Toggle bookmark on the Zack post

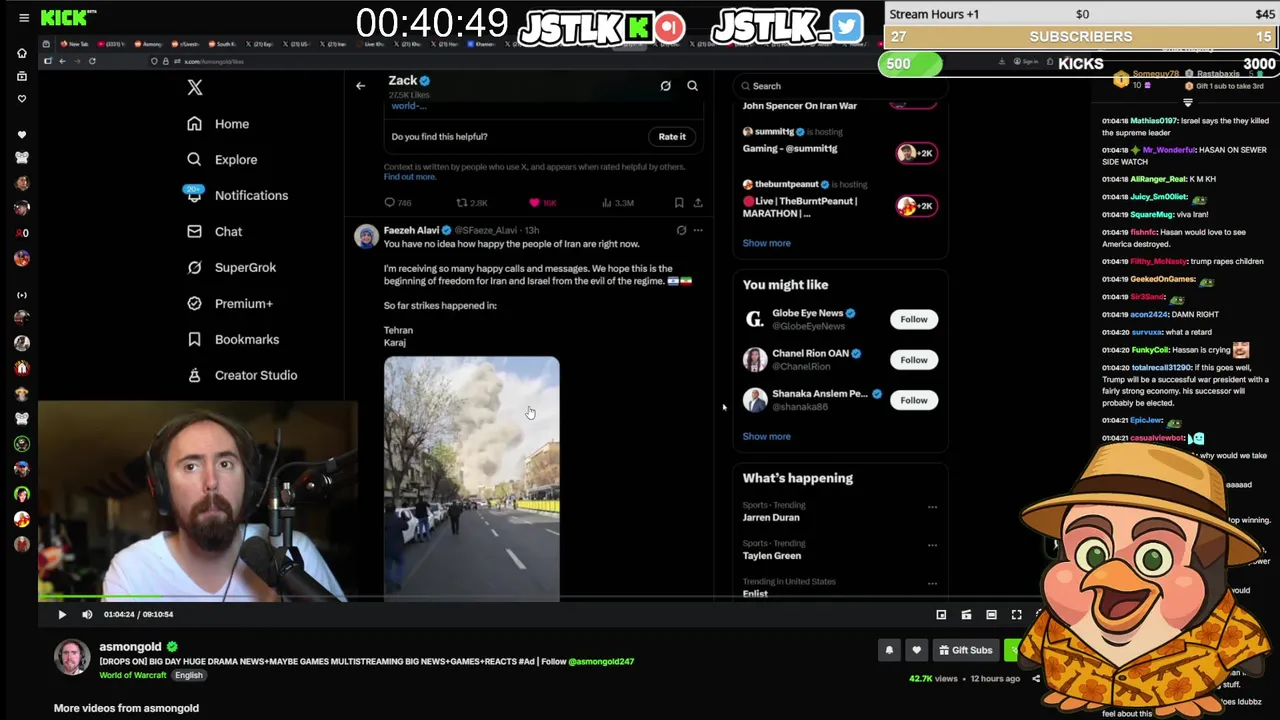pos(679,203)
